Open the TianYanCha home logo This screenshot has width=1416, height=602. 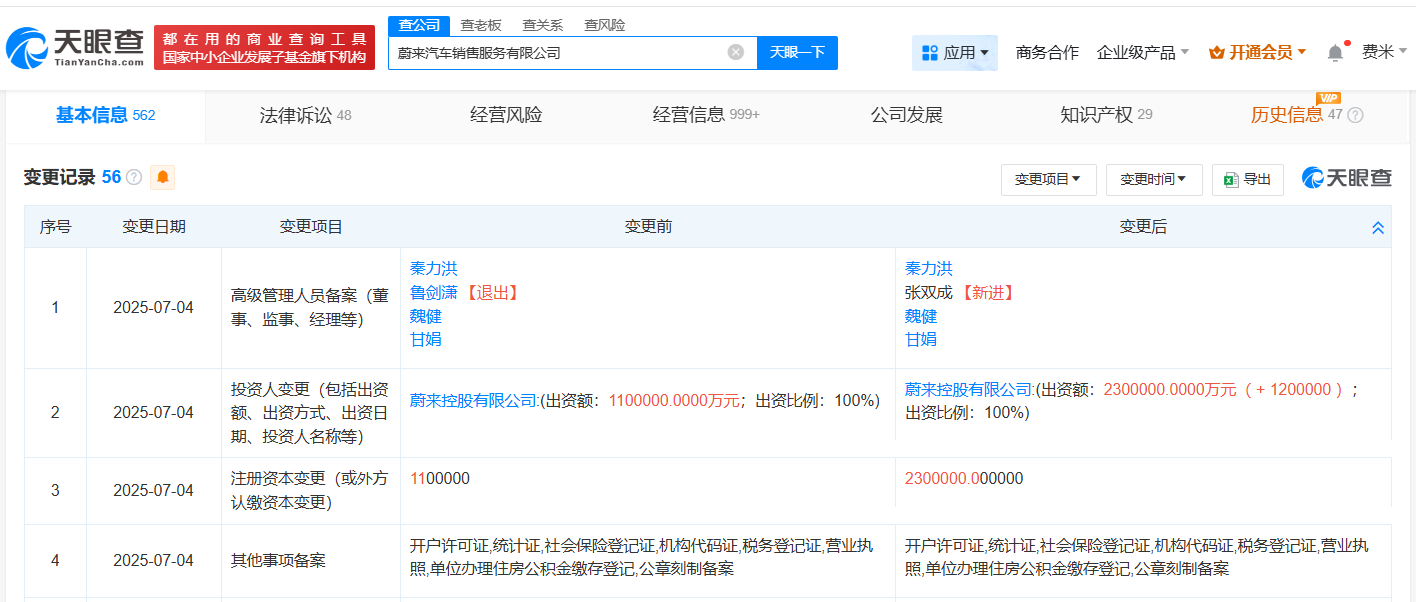75,47
